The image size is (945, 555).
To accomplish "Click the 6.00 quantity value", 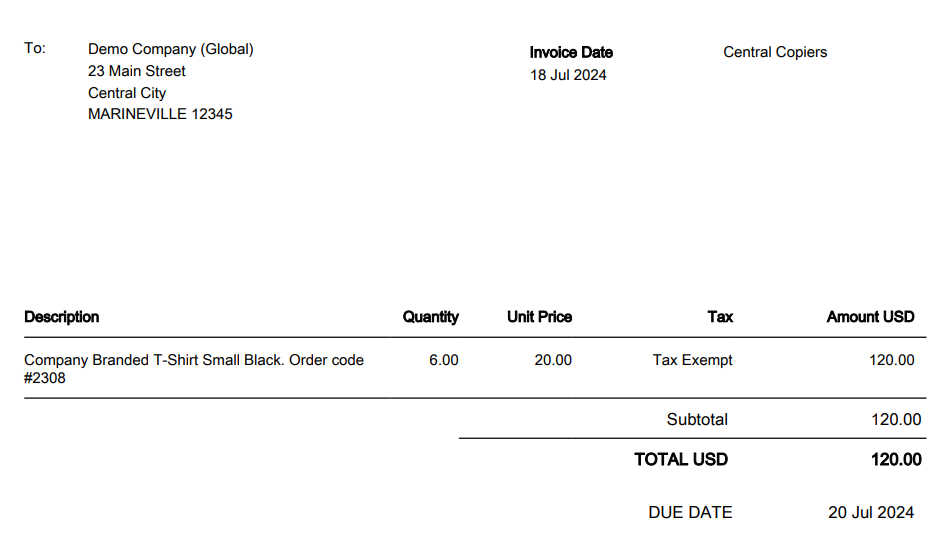I will pyautogui.click(x=443, y=360).
